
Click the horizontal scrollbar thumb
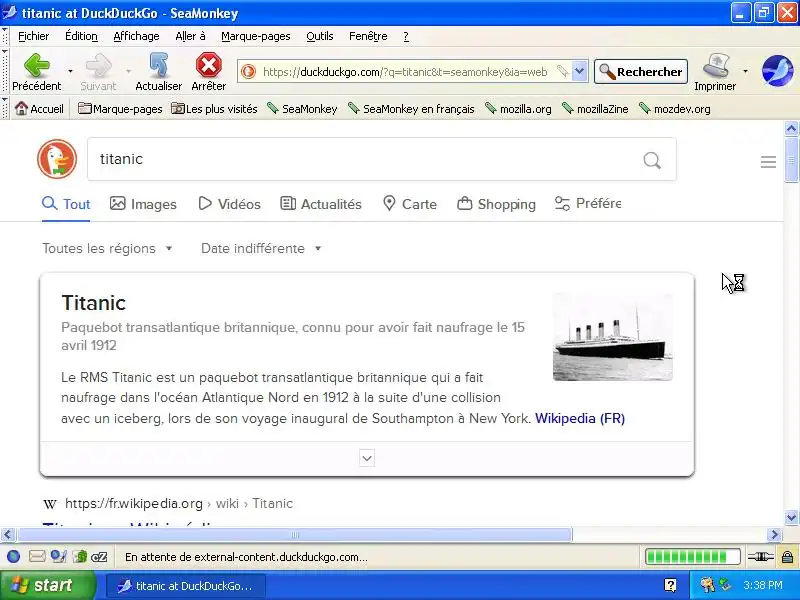(295, 535)
